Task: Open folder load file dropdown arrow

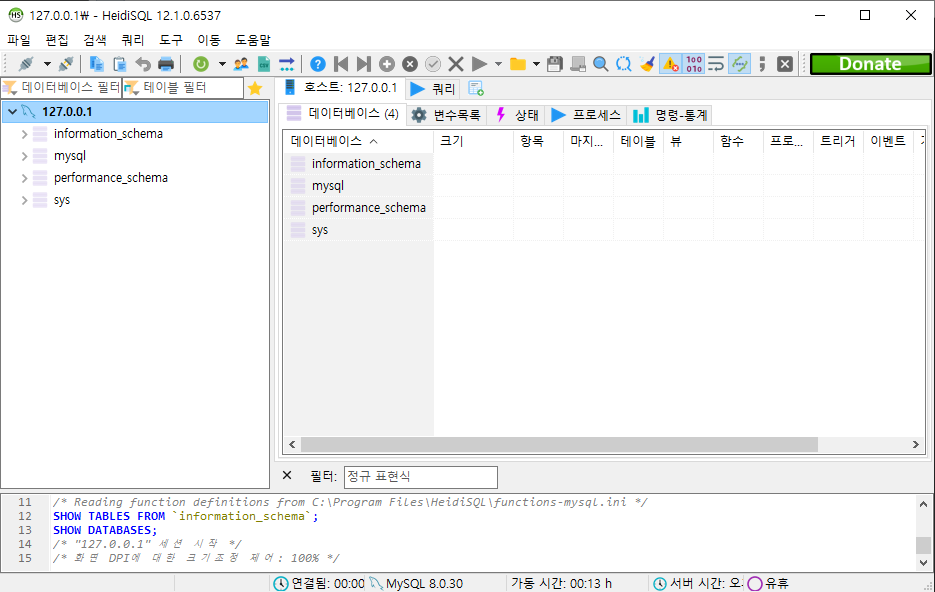Action: click(x=536, y=64)
